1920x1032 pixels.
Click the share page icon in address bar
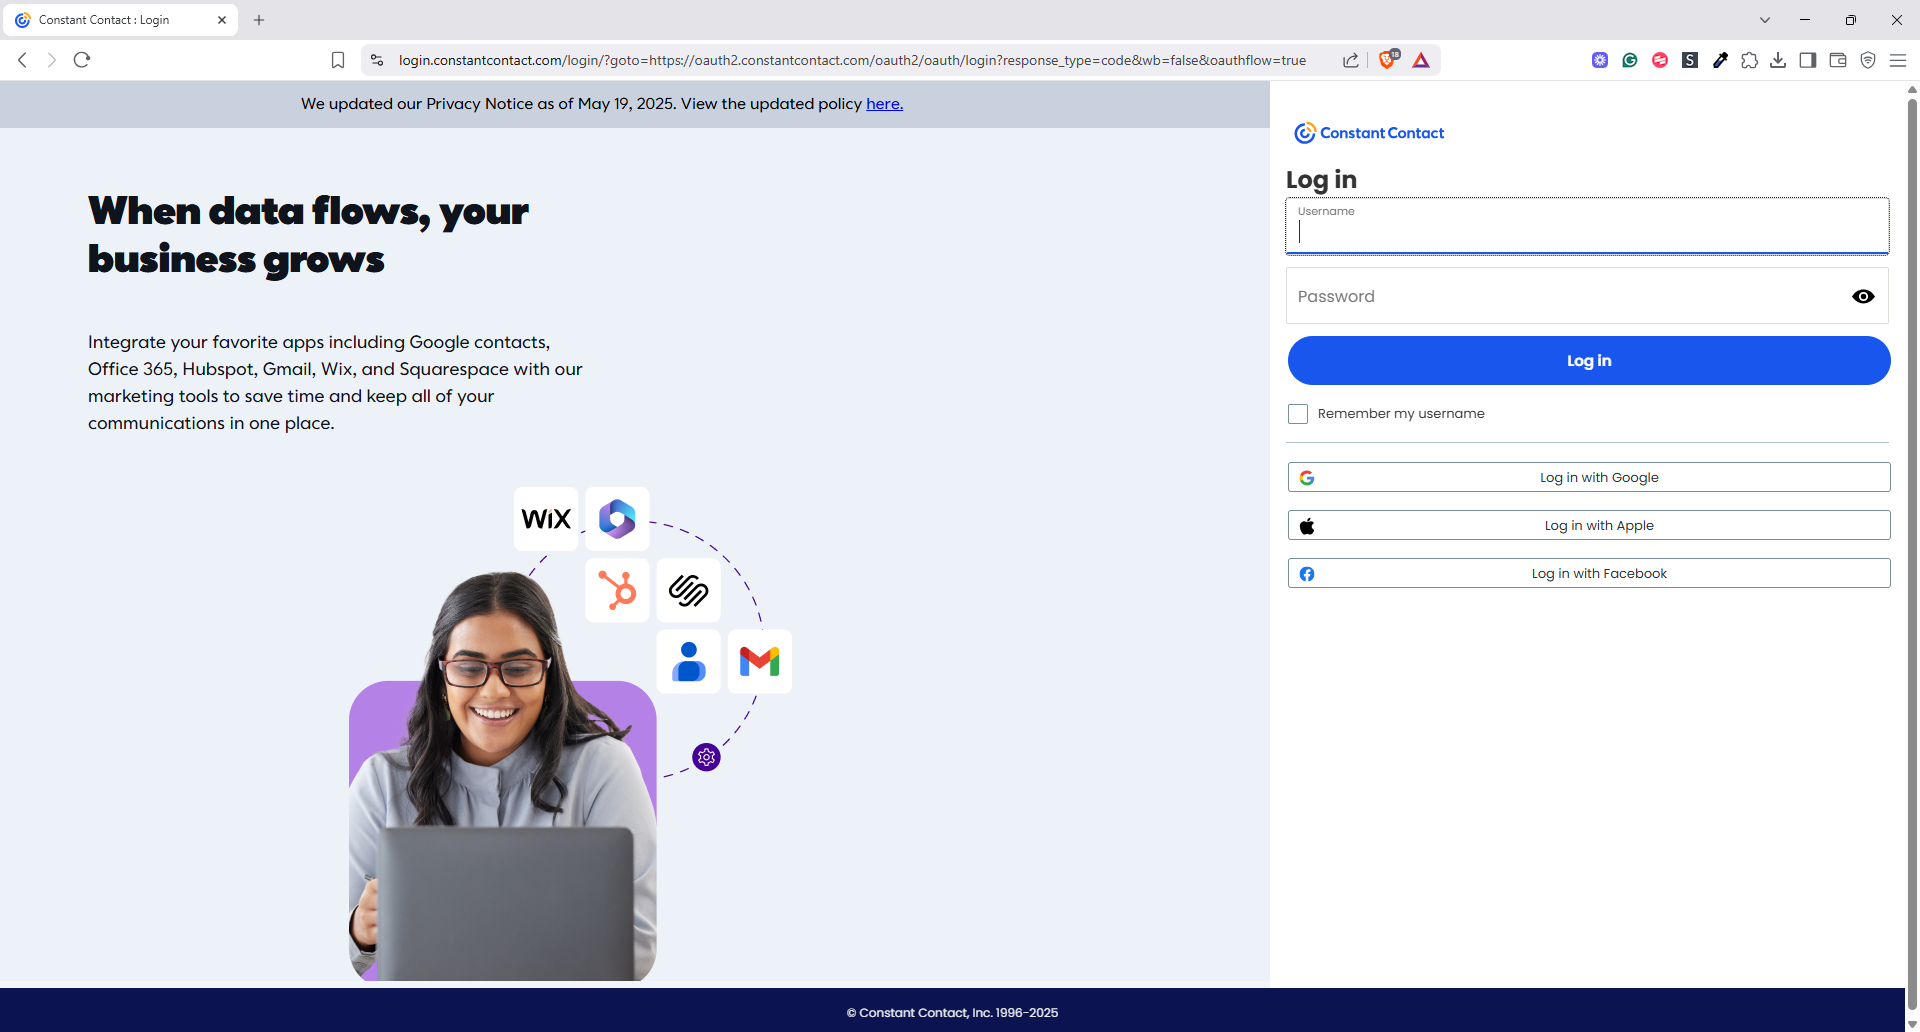[x=1351, y=60]
